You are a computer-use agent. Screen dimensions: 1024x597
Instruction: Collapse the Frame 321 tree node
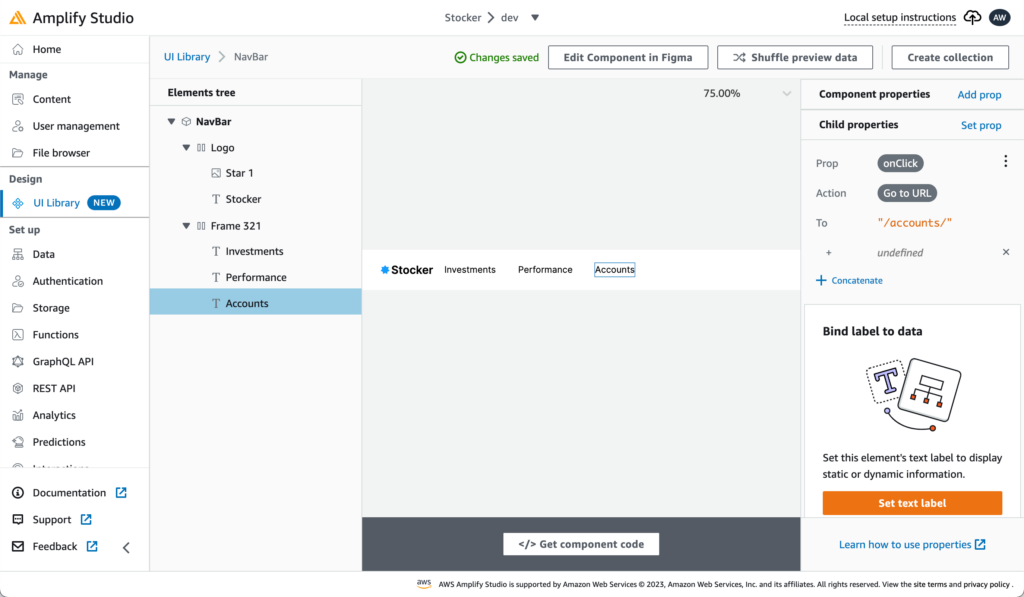tap(186, 226)
